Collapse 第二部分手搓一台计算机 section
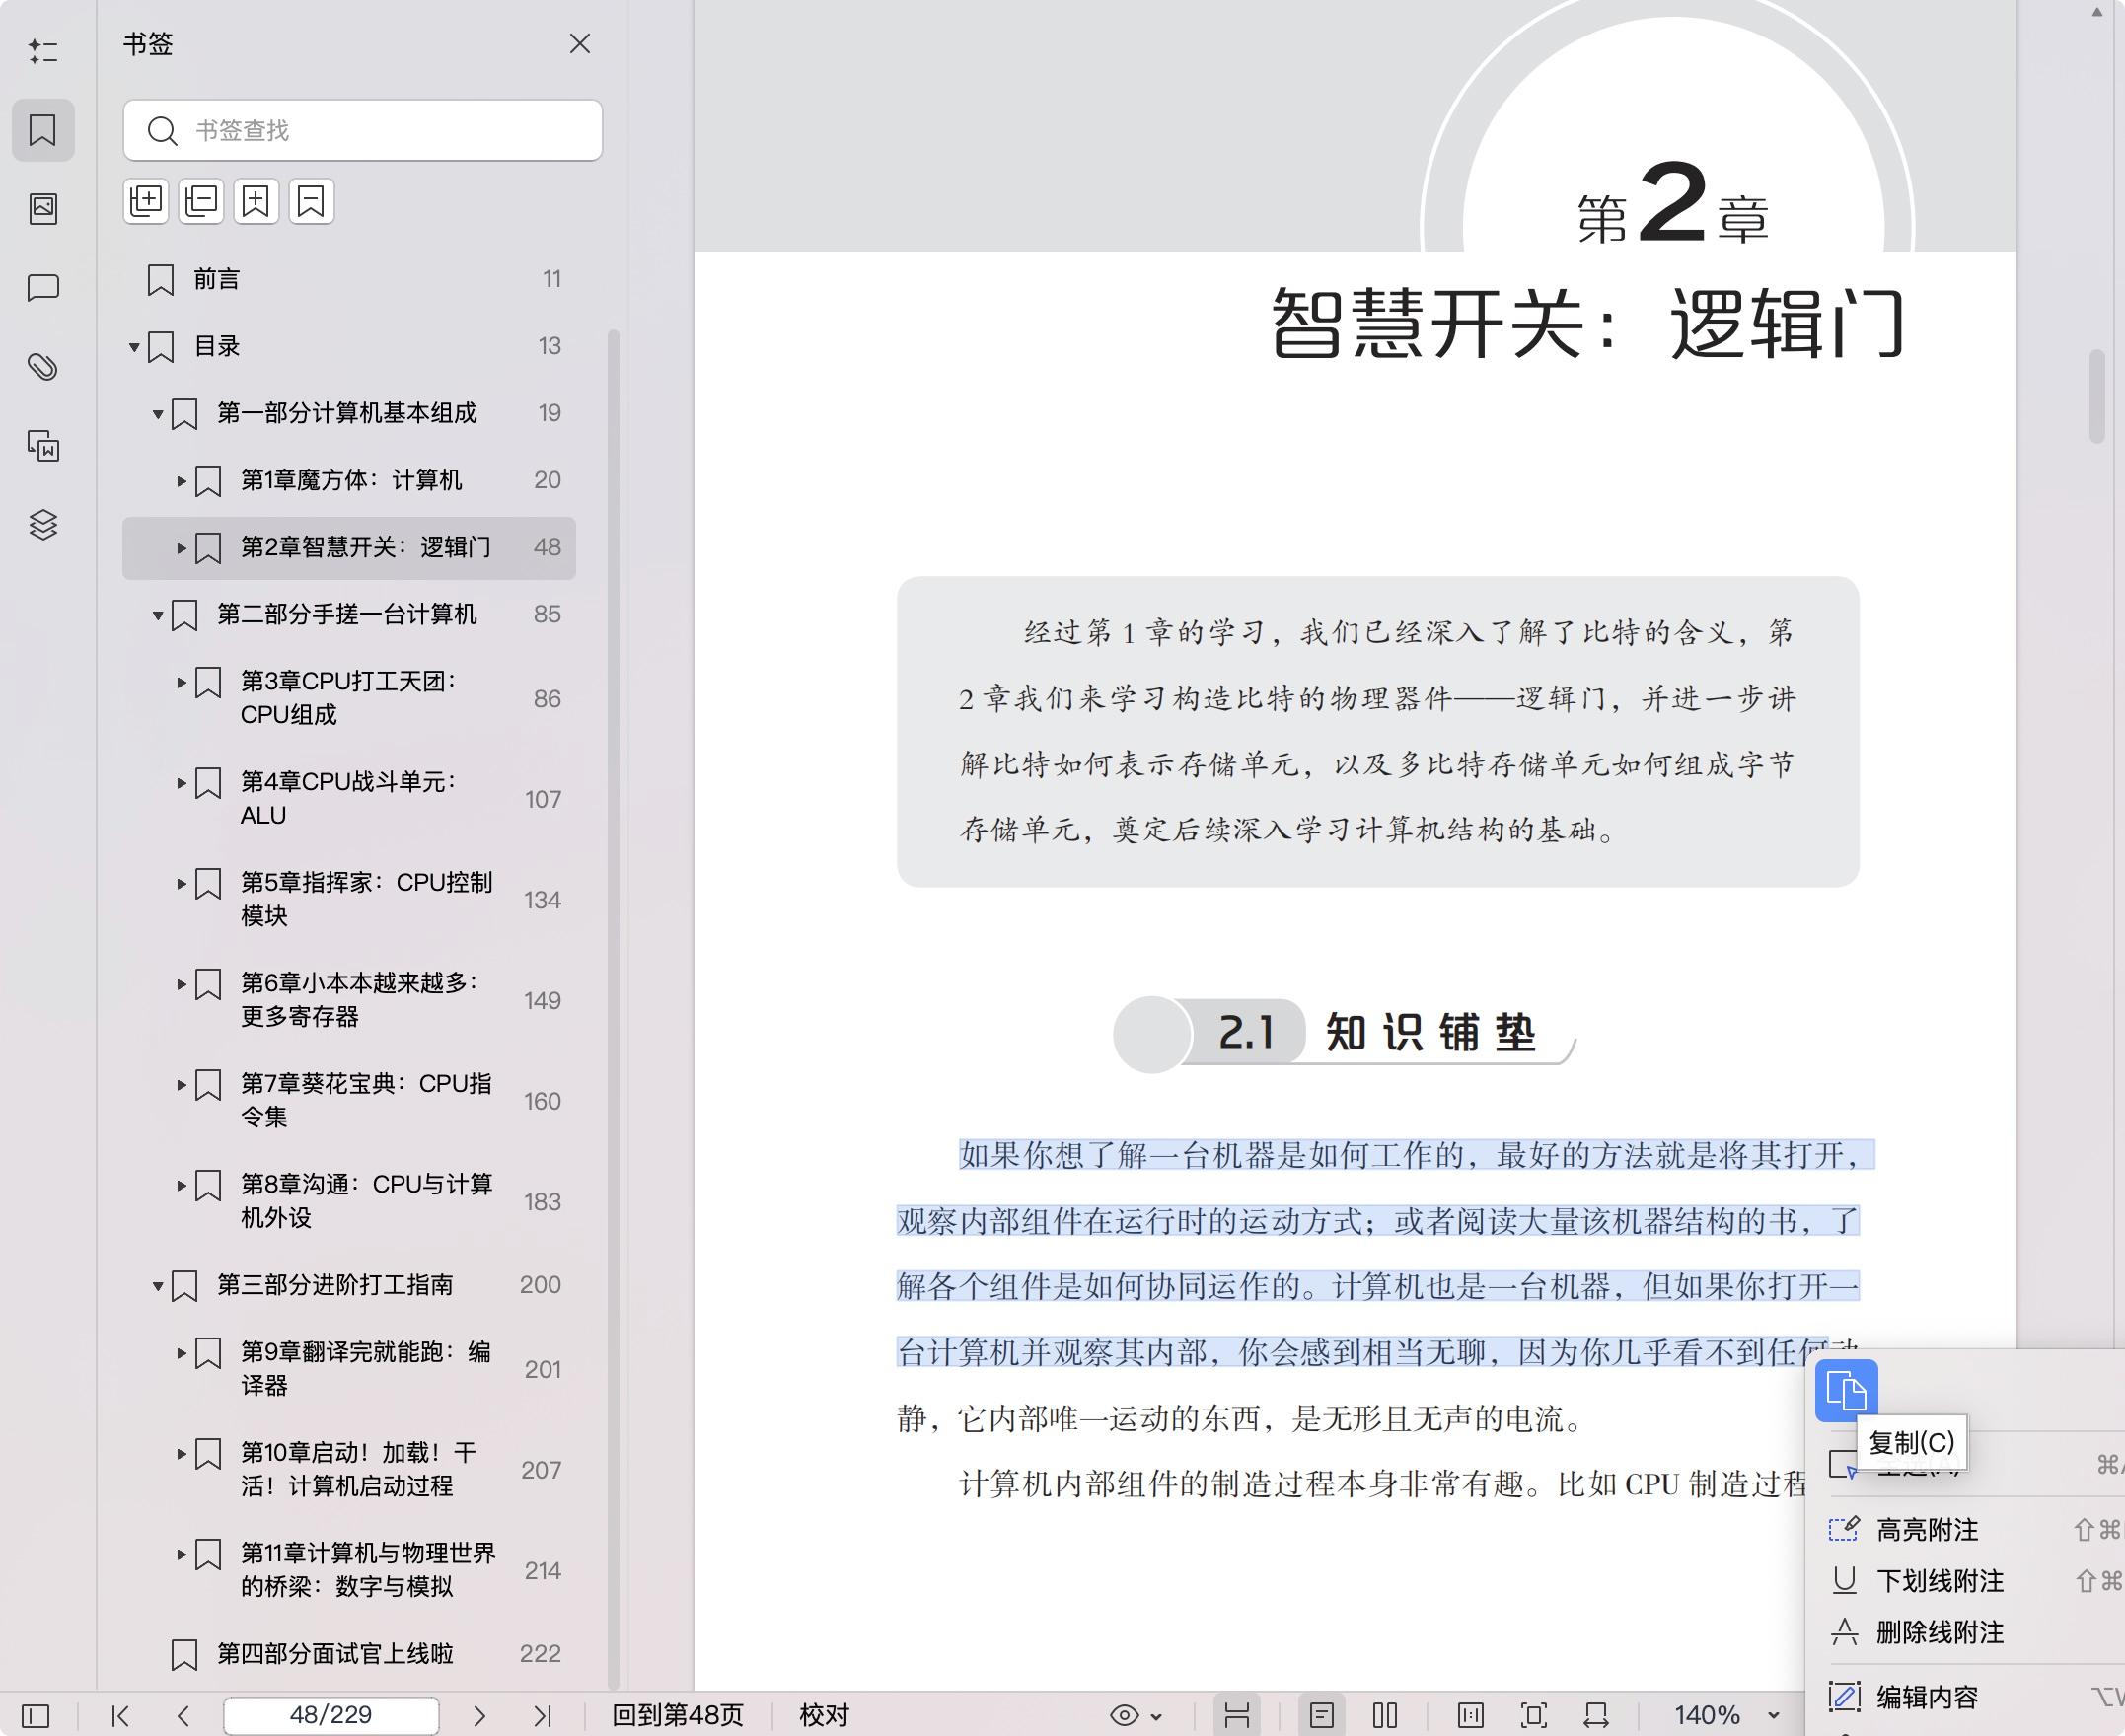Viewport: 2125px width, 1736px height. point(158,615)
